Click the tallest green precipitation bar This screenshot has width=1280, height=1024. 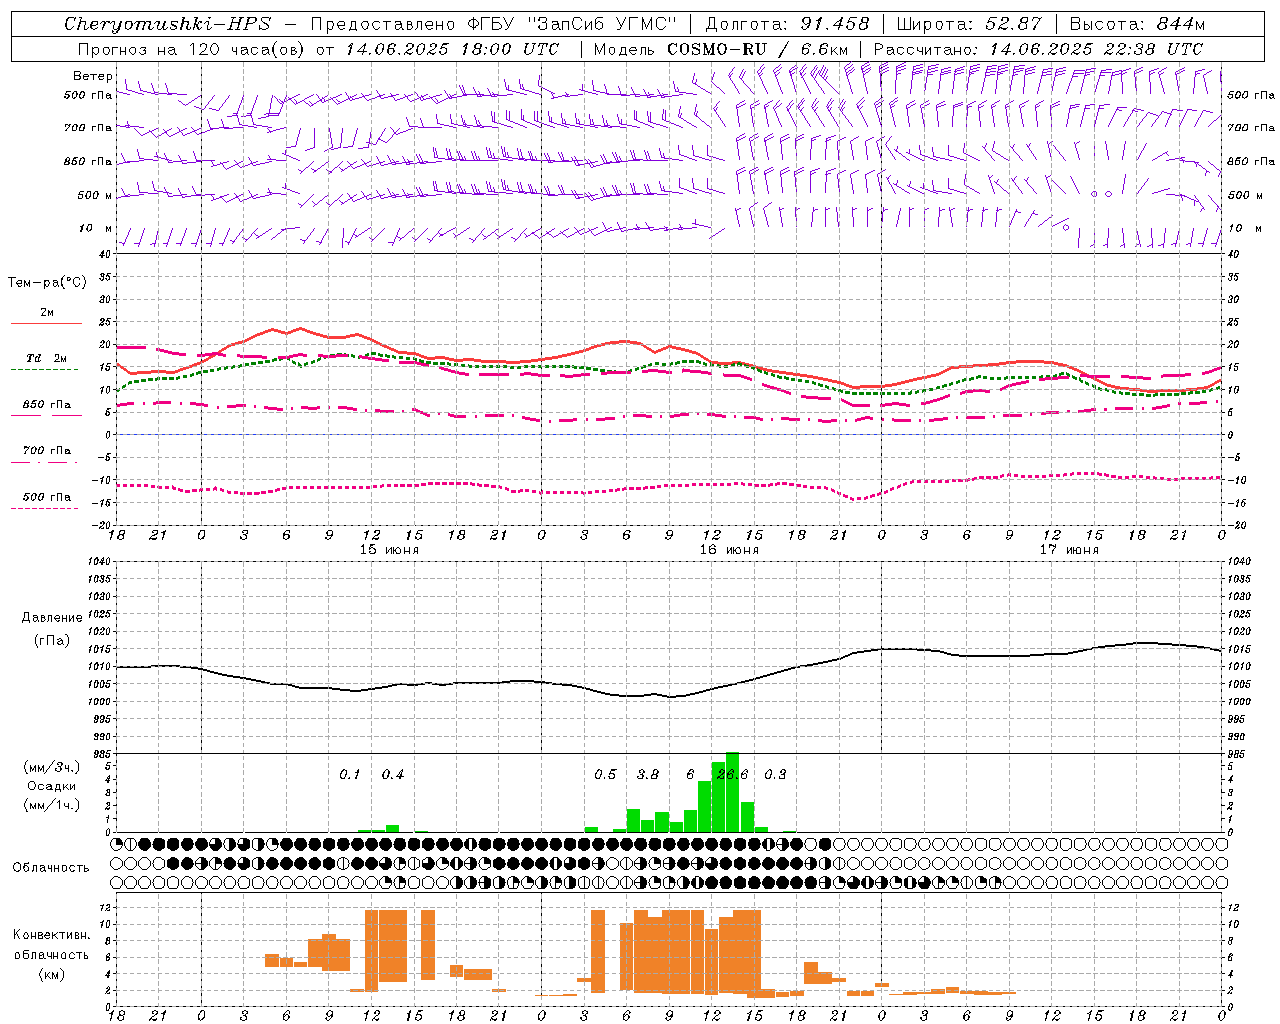coord(732,792)
